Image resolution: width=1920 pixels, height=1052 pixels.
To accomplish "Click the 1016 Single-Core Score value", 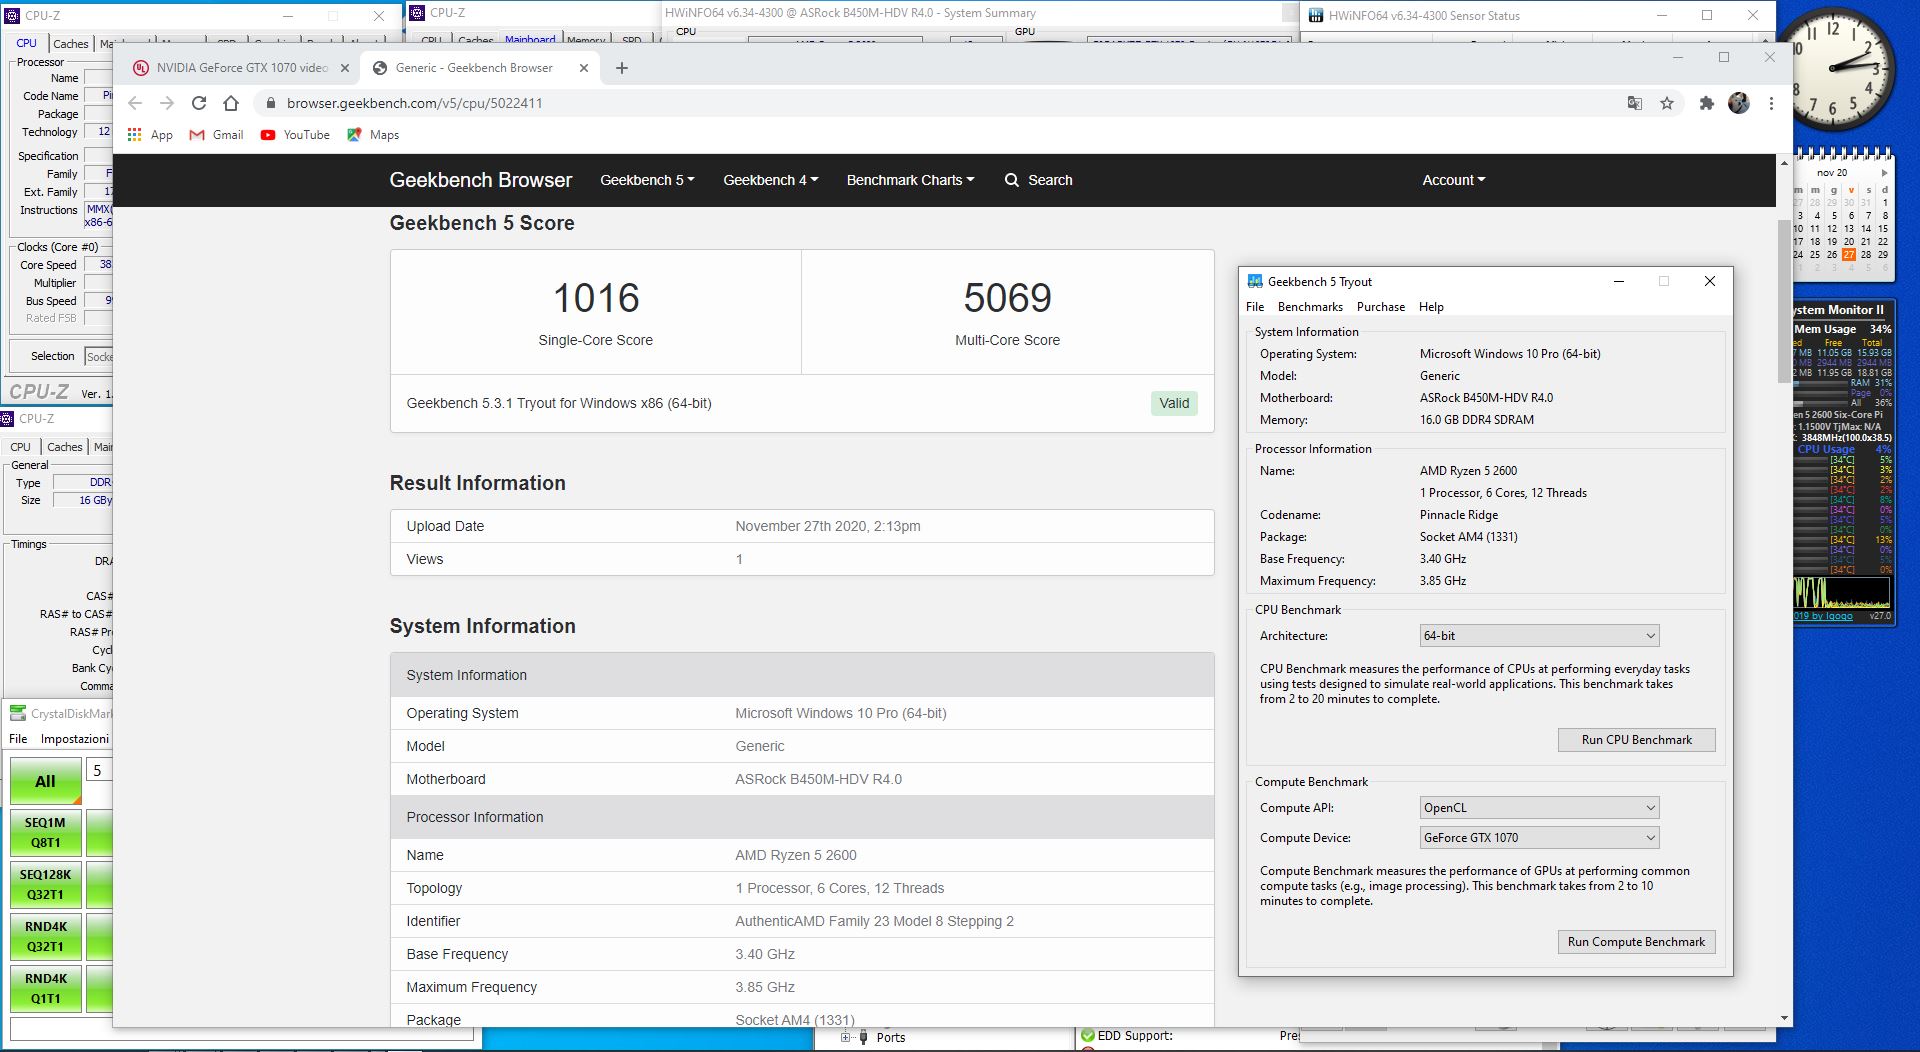I will point(596,298).
